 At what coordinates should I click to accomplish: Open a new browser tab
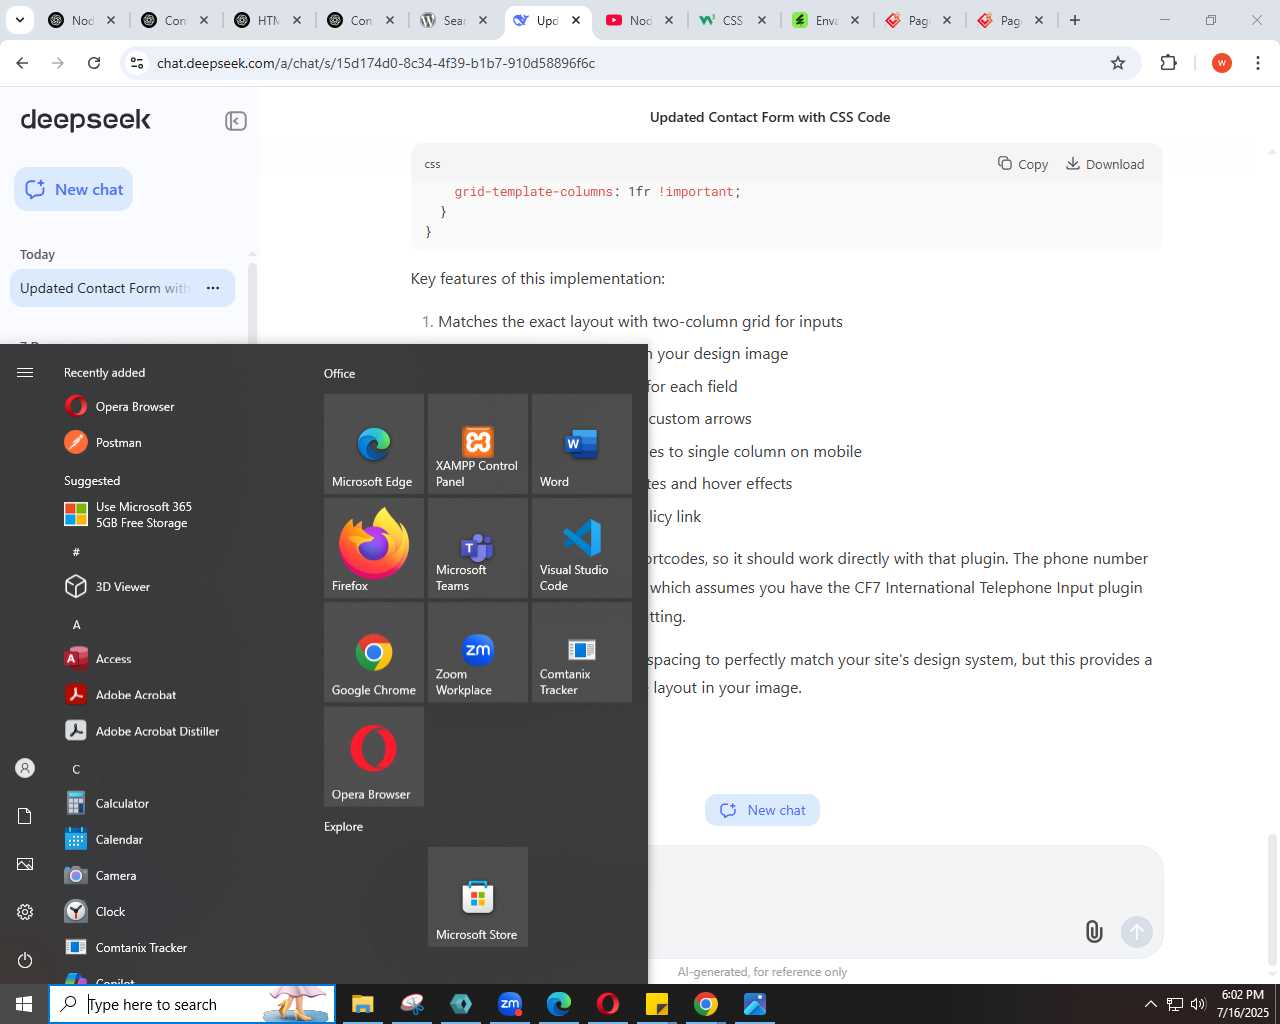[1075, 20]
